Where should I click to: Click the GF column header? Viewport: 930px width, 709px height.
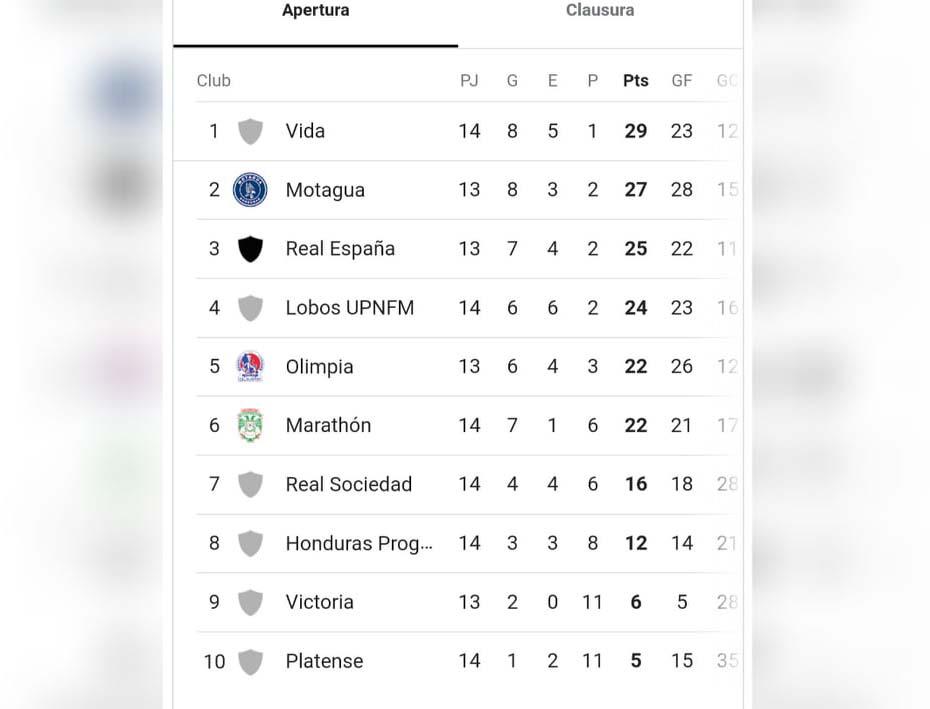[681, 80]
